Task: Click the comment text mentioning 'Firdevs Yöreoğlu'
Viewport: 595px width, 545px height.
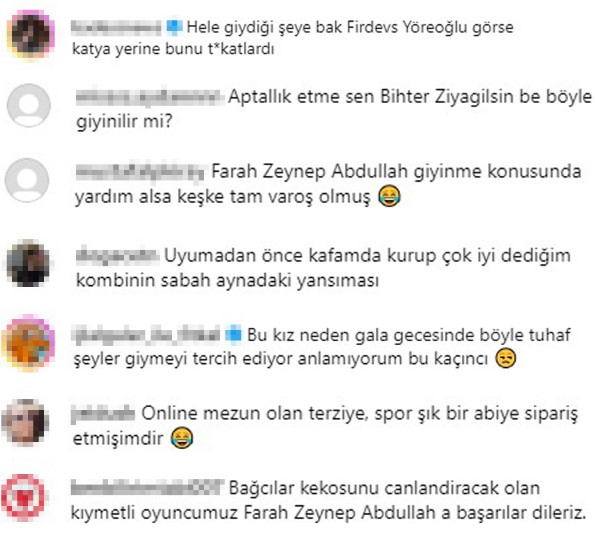Action: [x=293, y=38]
